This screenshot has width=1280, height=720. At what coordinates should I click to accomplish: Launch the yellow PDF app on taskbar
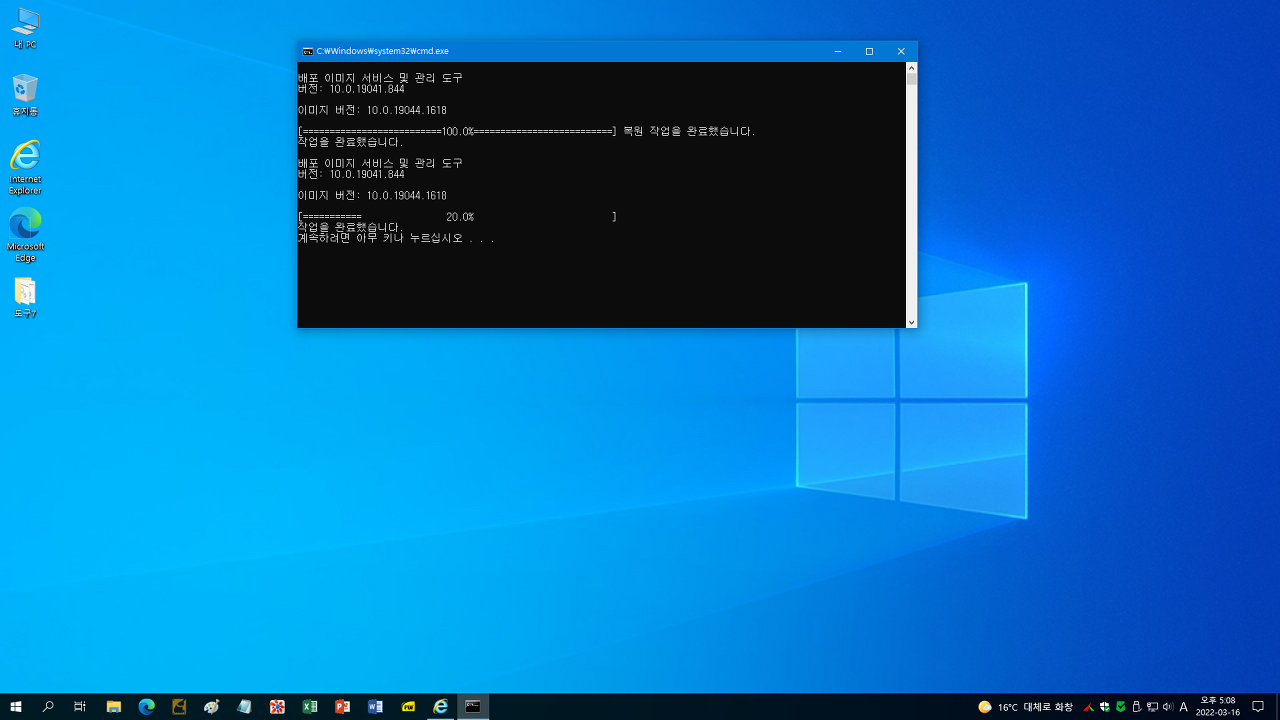408,707
